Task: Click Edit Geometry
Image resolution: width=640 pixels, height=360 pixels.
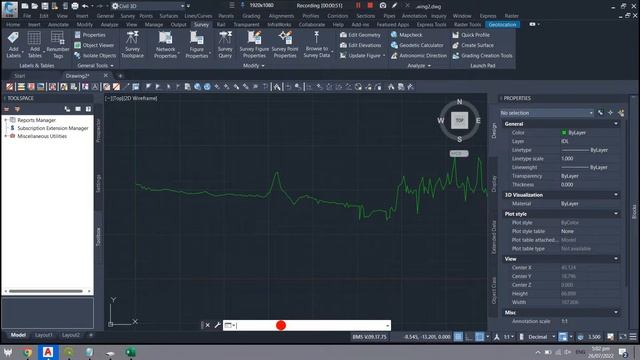Action: 360,35
